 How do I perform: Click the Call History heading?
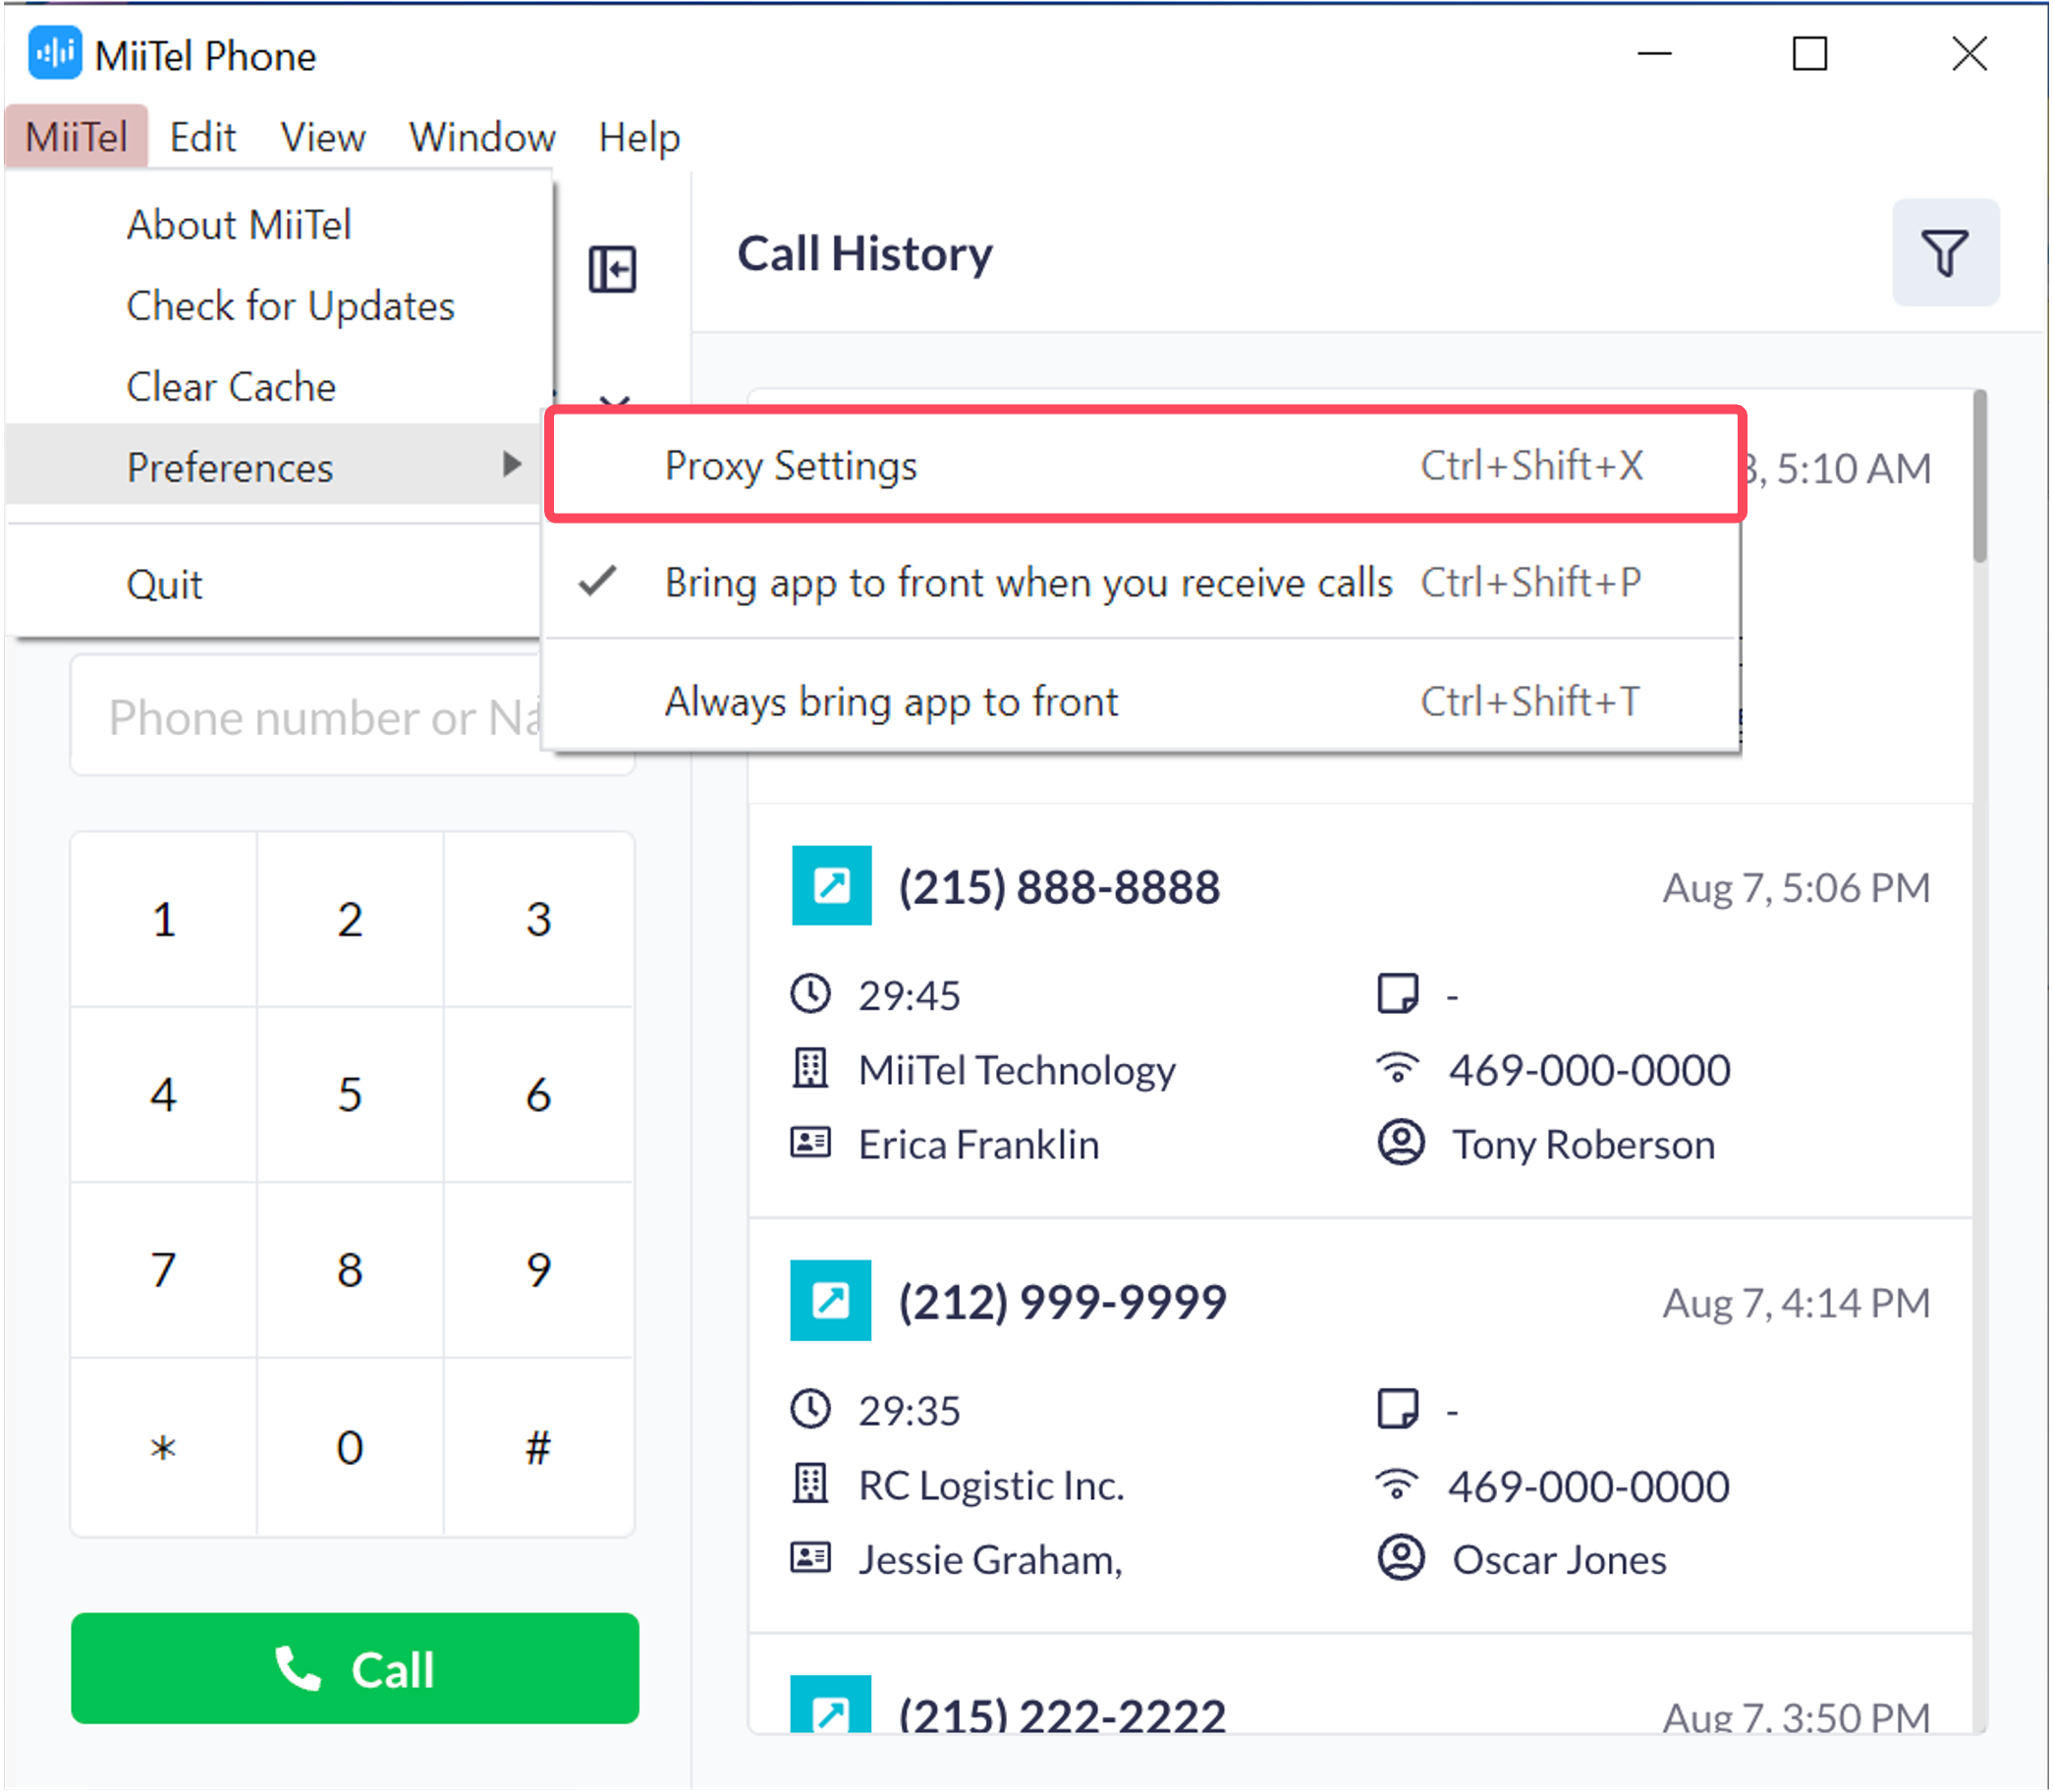point(865,254)
